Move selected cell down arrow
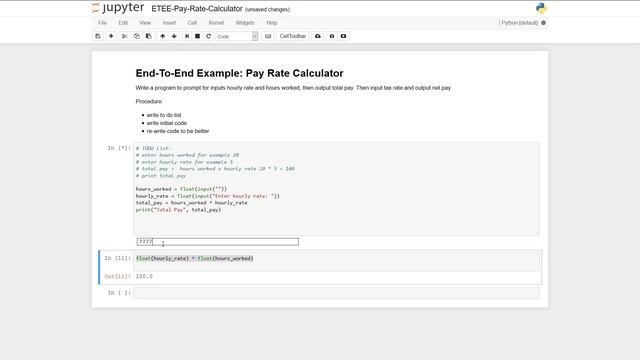This screenshot has width=640, height=360. tap(174, 36)
